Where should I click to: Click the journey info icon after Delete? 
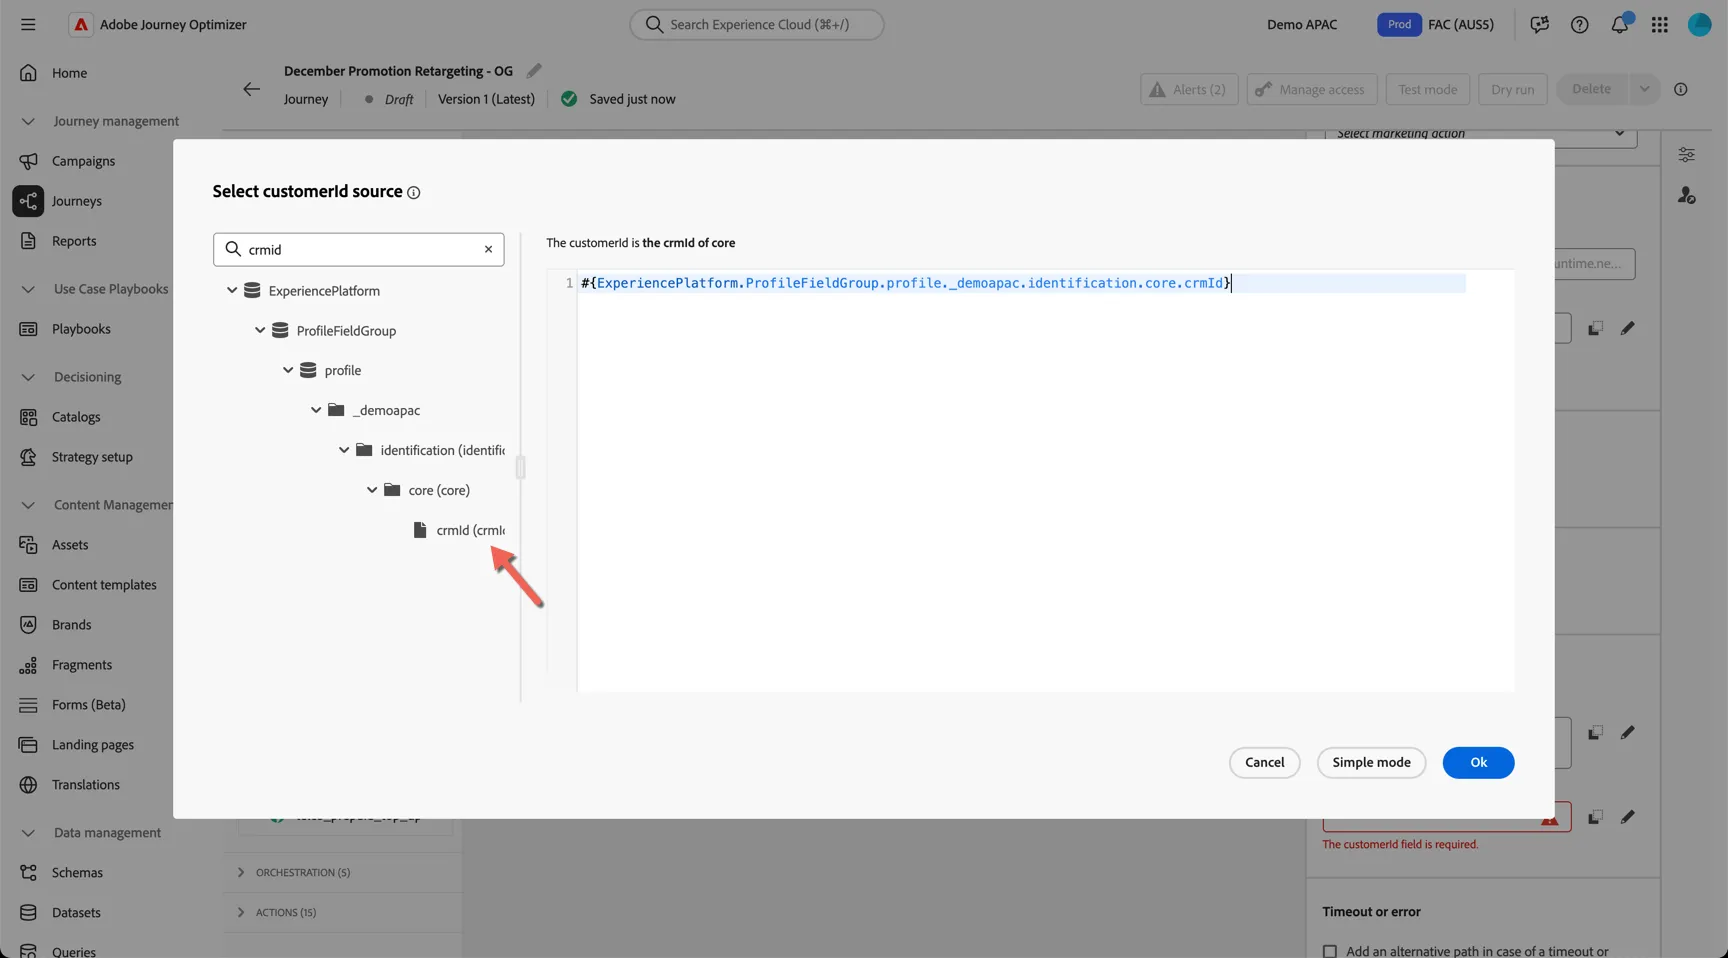1681,89
